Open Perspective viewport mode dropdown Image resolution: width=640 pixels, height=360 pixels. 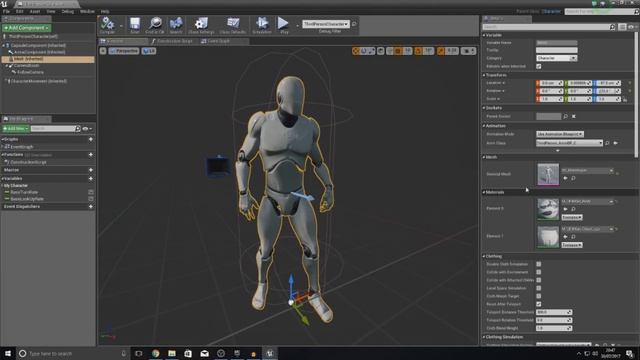pyautogui.click(x=124, y=51)
